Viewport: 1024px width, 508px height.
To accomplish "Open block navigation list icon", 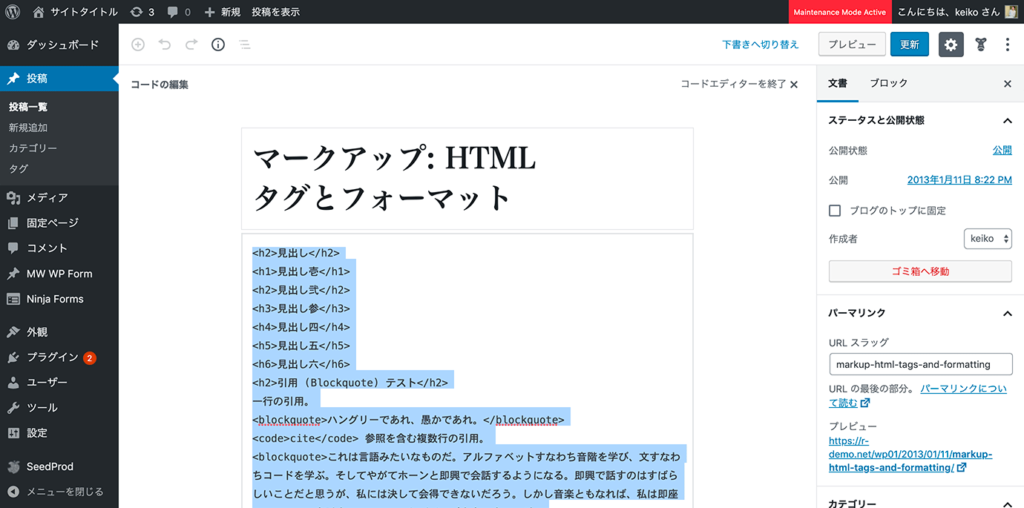I will (x=245, y=44).
